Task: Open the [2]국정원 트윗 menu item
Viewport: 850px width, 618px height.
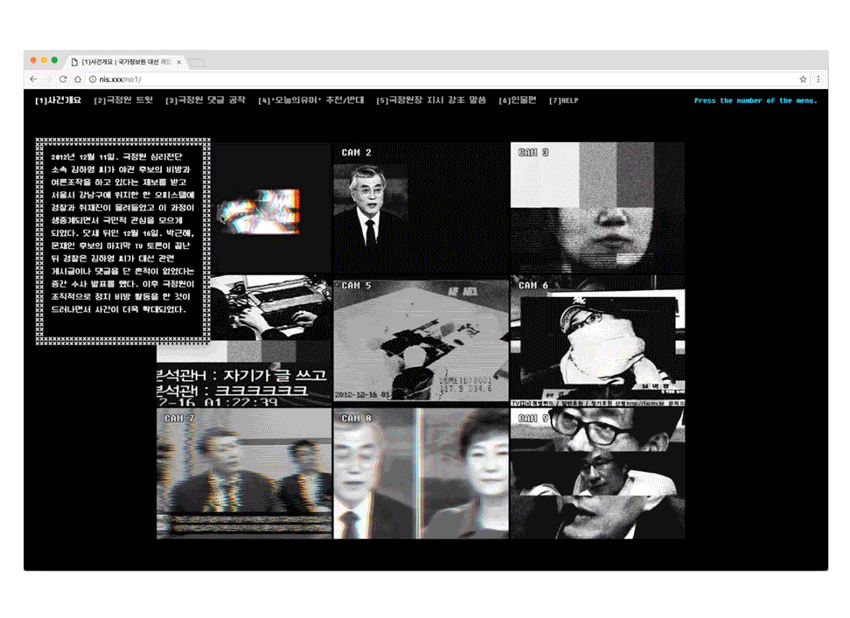Action: 123,100
